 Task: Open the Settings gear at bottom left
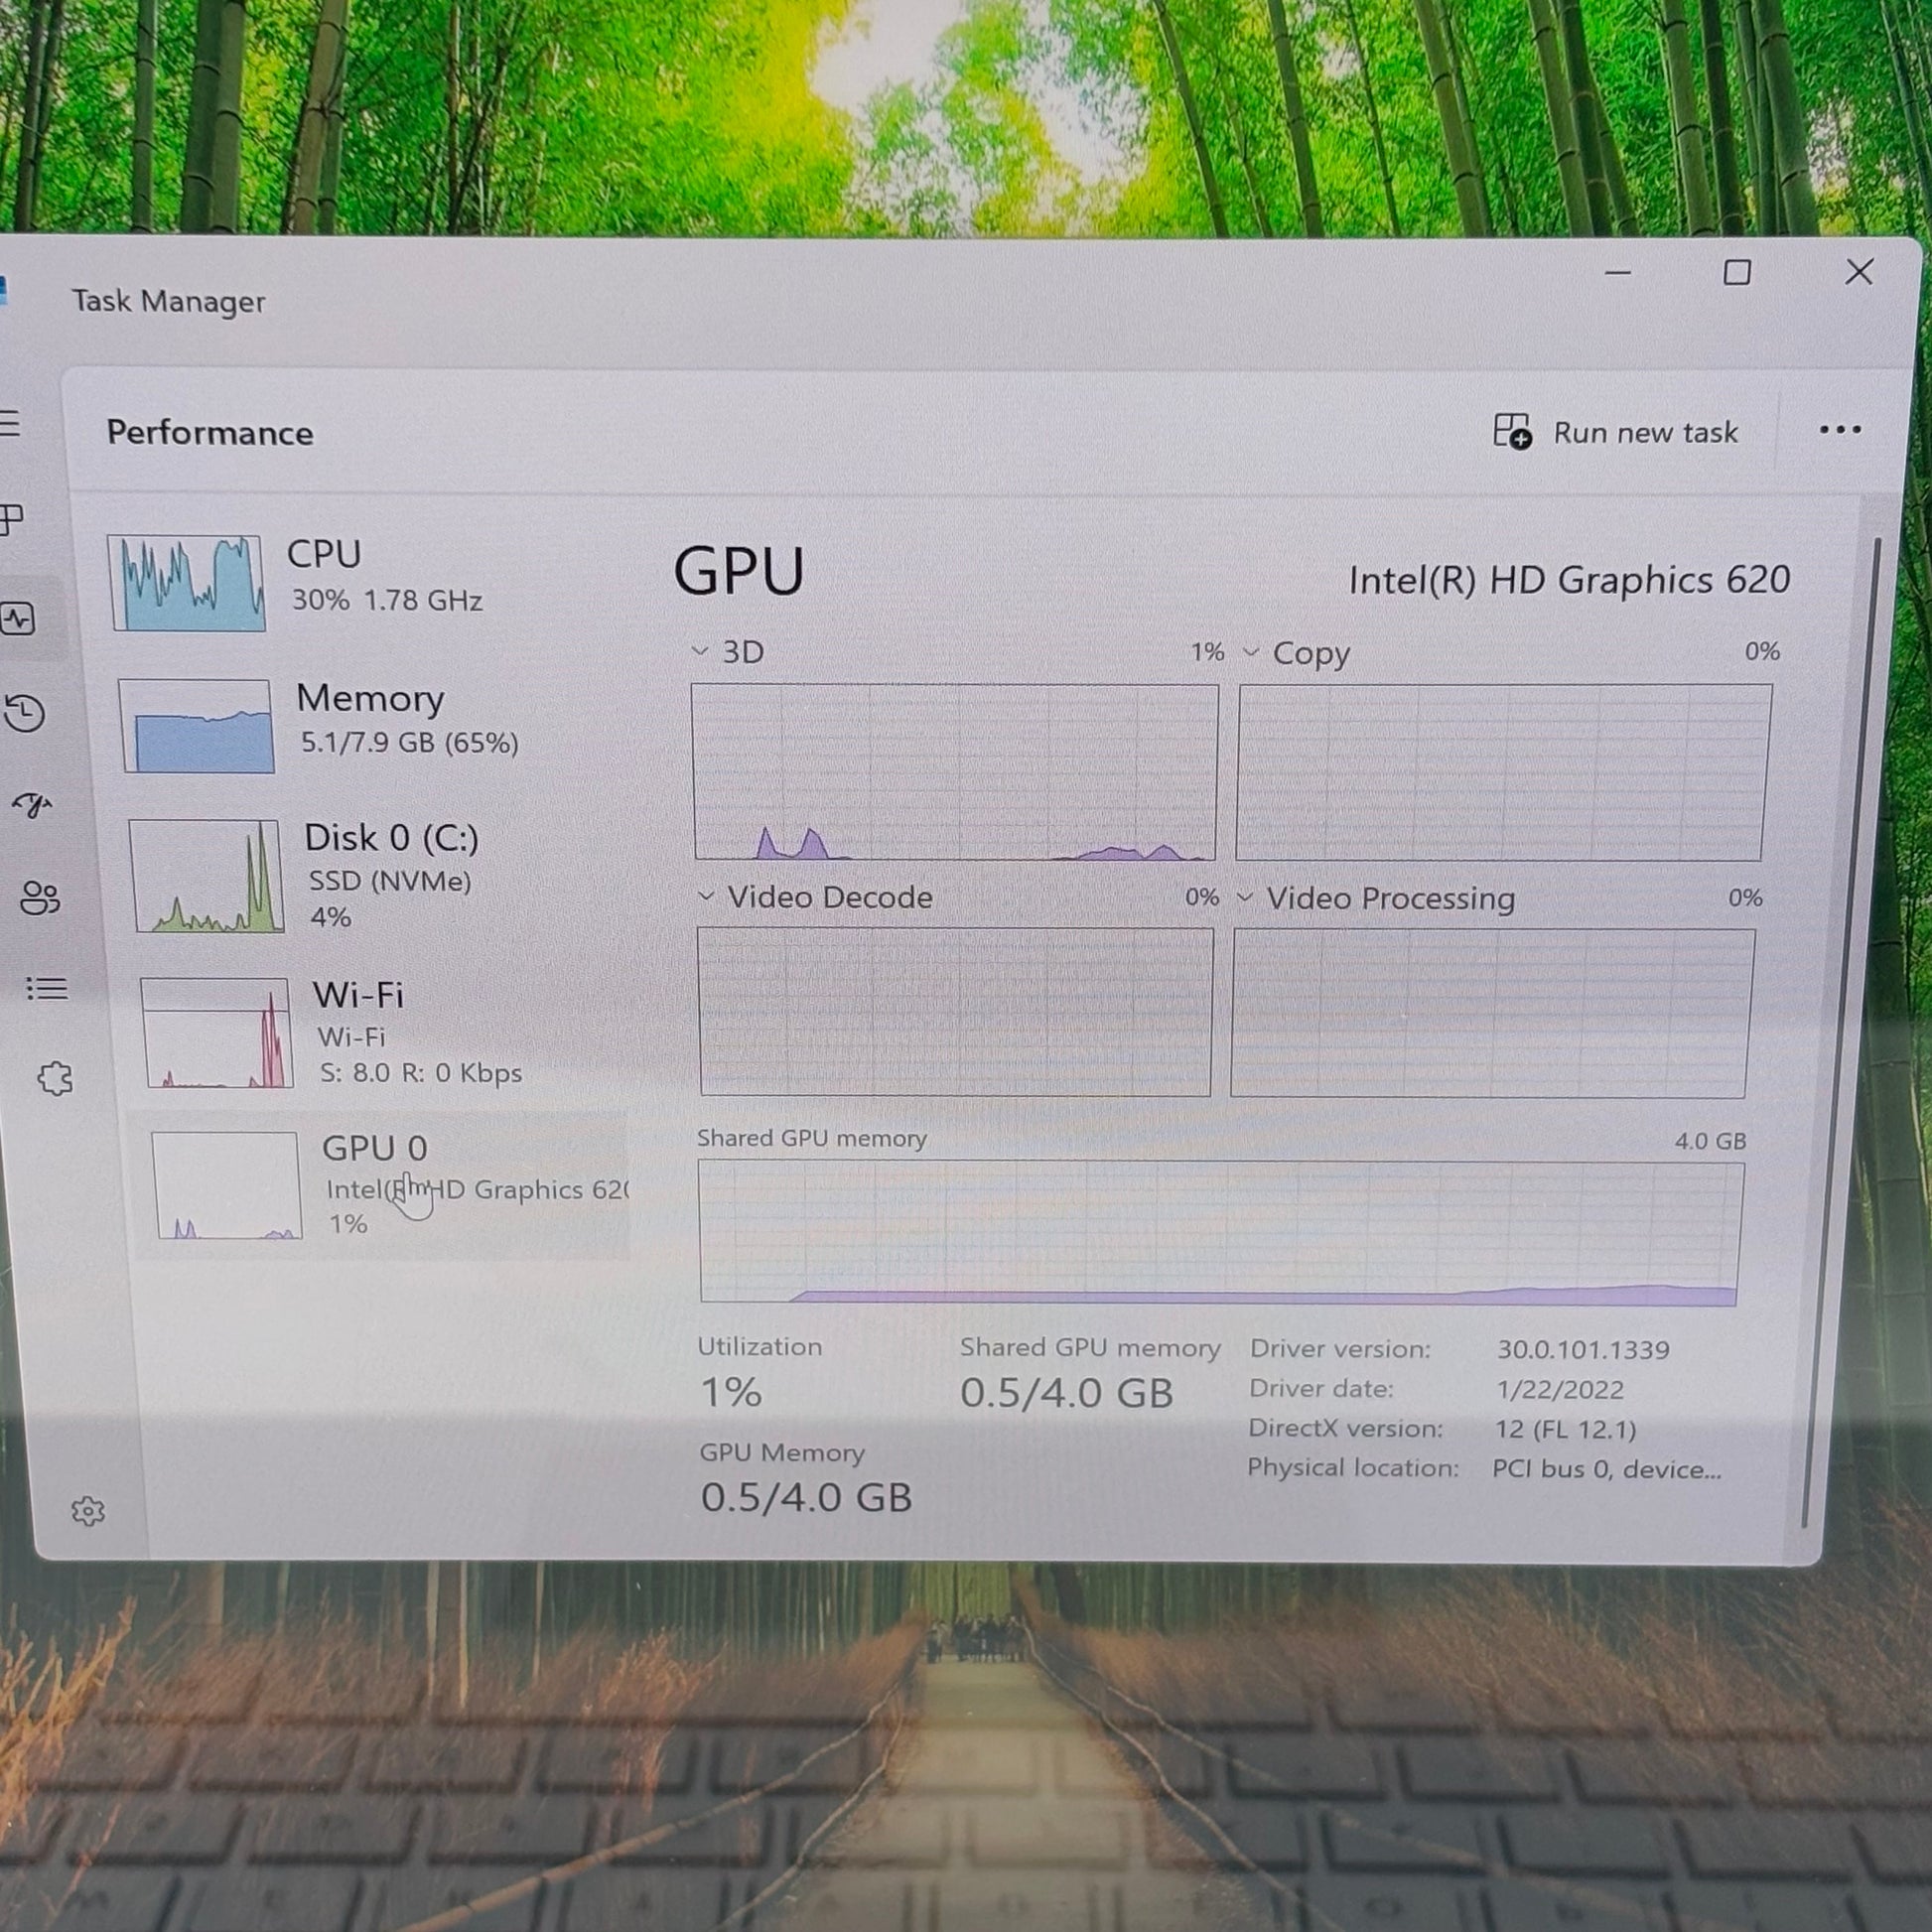click(88, 1510)
